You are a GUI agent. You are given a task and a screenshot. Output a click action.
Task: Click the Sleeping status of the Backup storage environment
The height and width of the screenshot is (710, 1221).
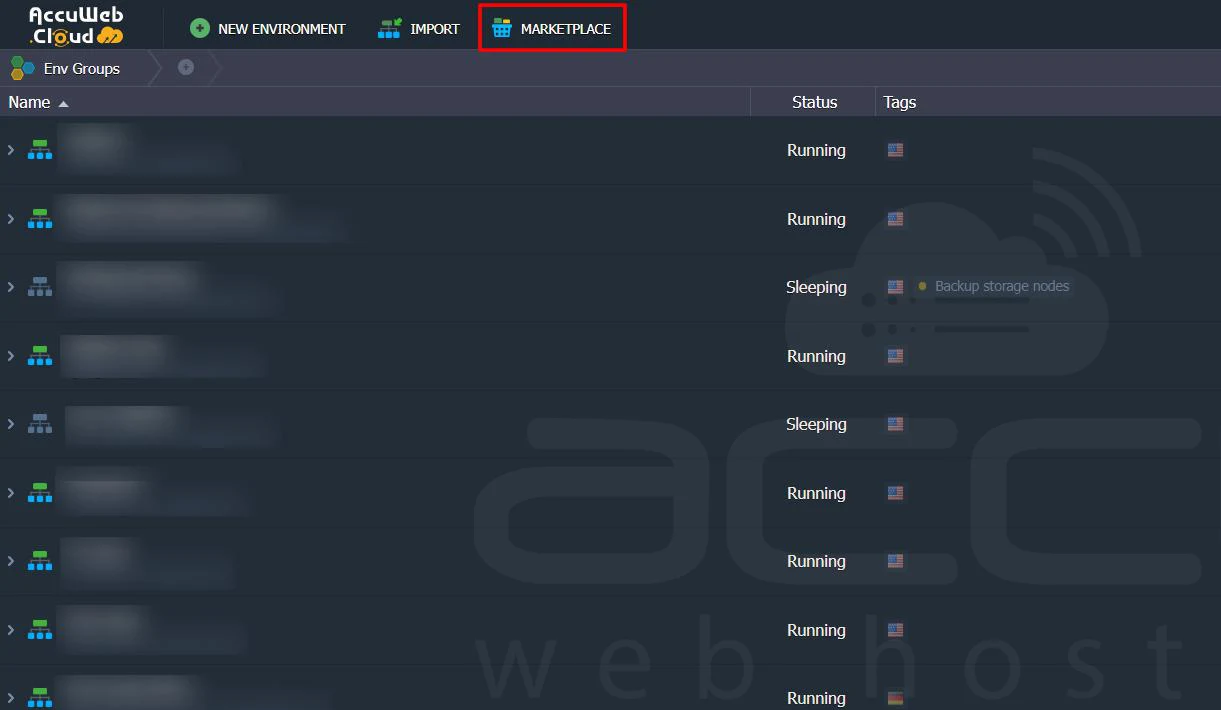pyautogui.click(x=816, y=287)
